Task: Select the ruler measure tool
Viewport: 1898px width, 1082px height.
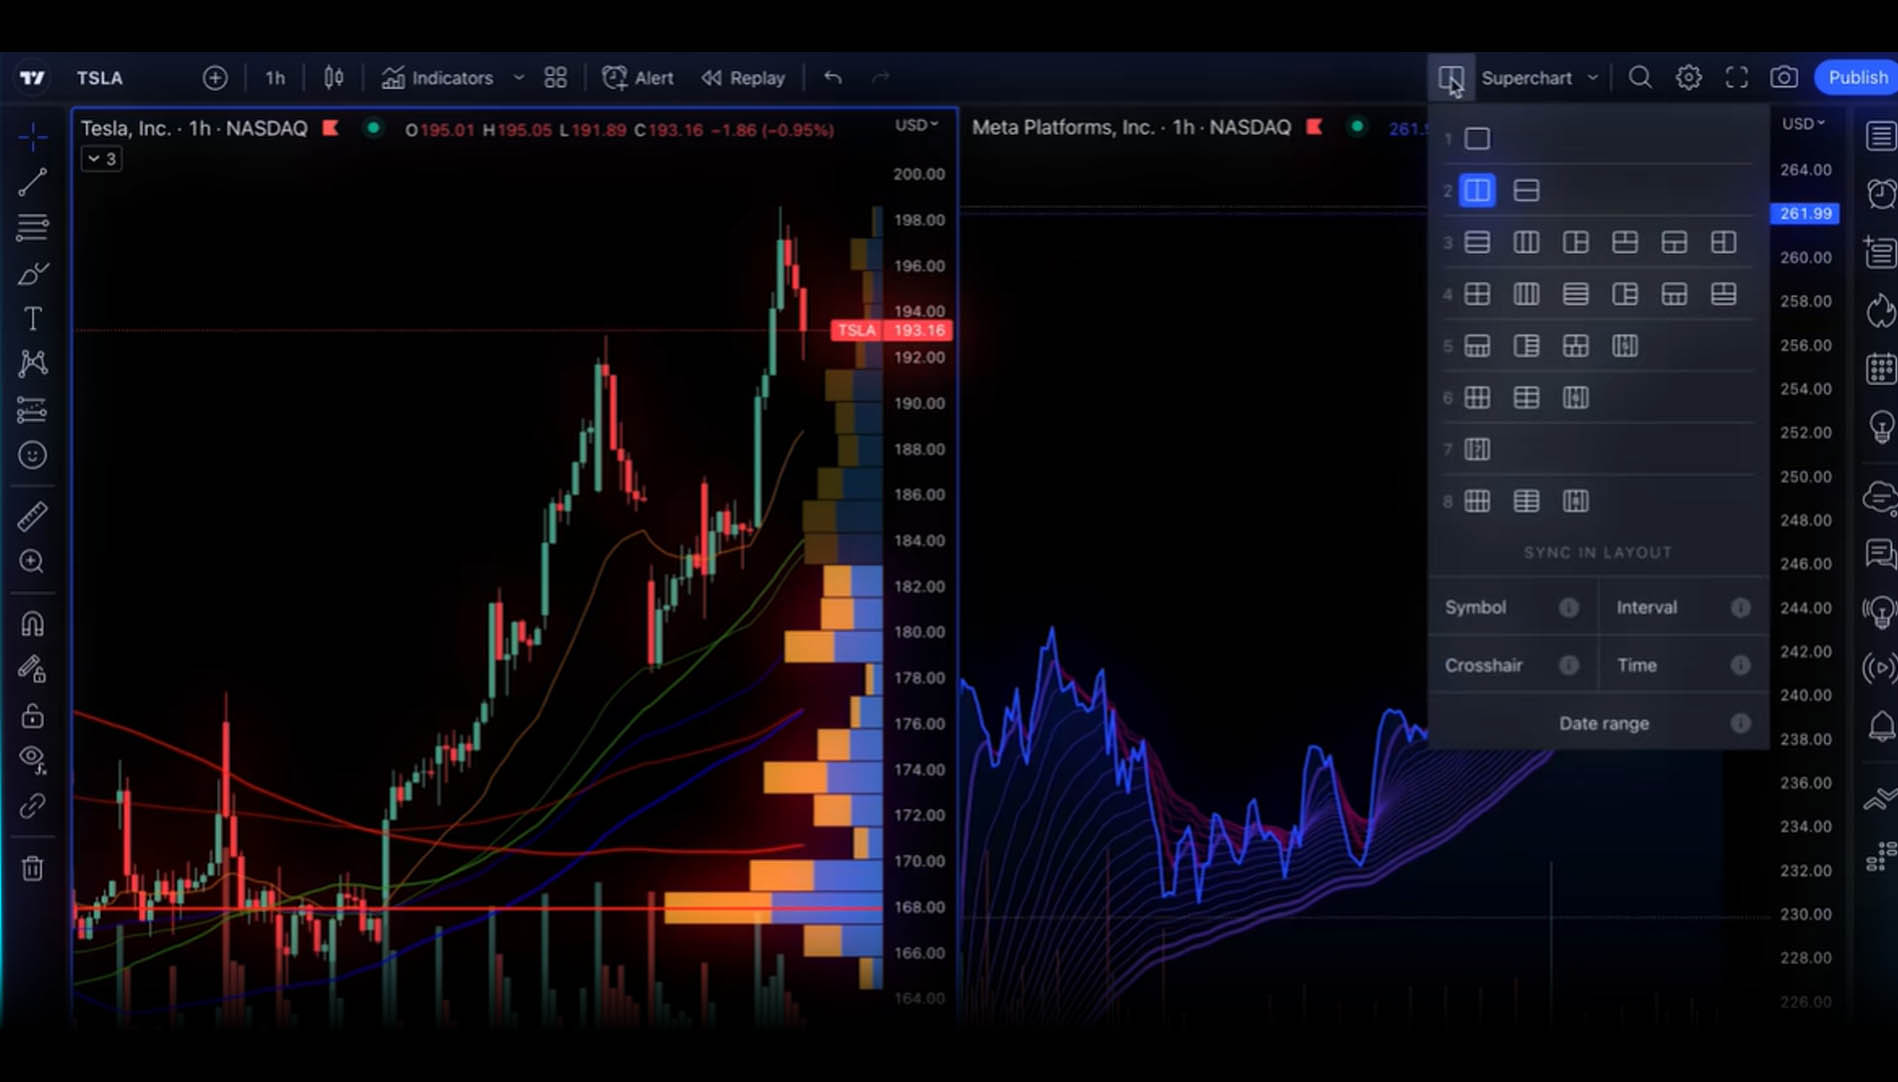Action: 32,516
